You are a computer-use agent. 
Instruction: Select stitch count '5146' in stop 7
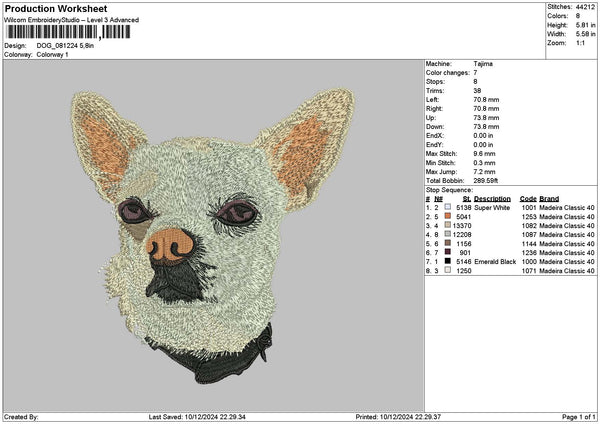(464, 262)
